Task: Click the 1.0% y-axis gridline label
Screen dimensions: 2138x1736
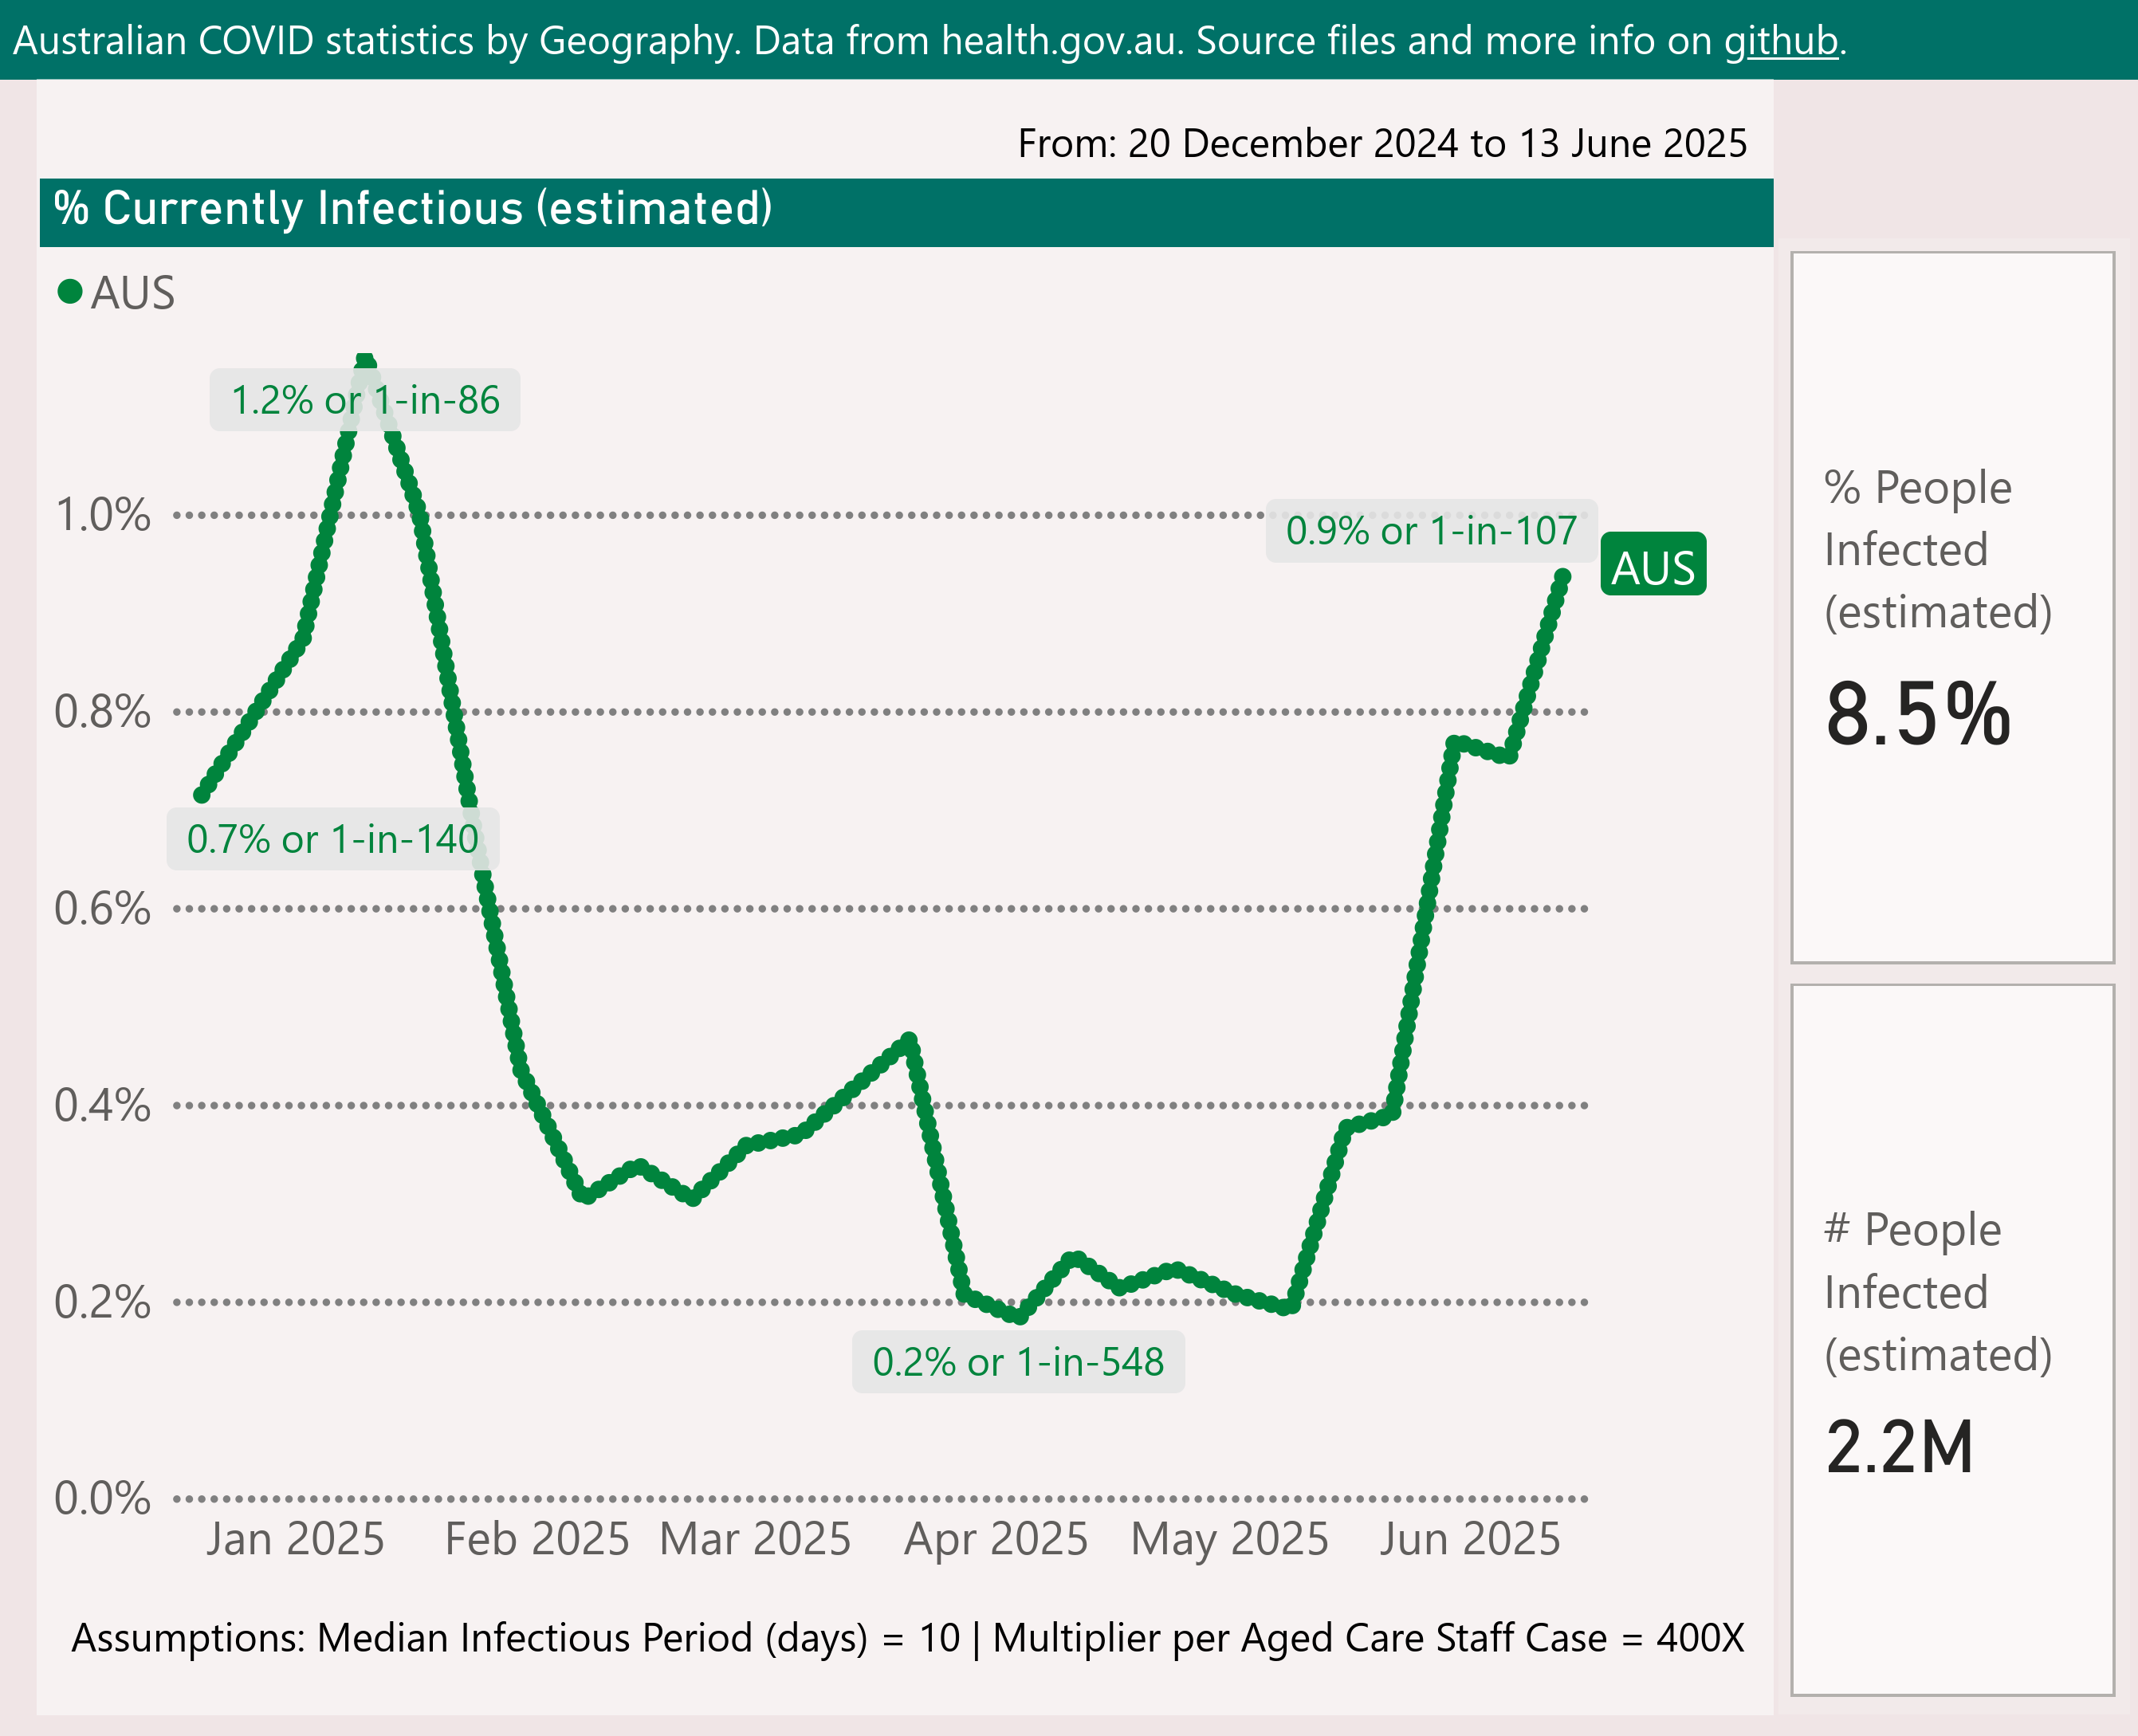Action: pos(103,516)
